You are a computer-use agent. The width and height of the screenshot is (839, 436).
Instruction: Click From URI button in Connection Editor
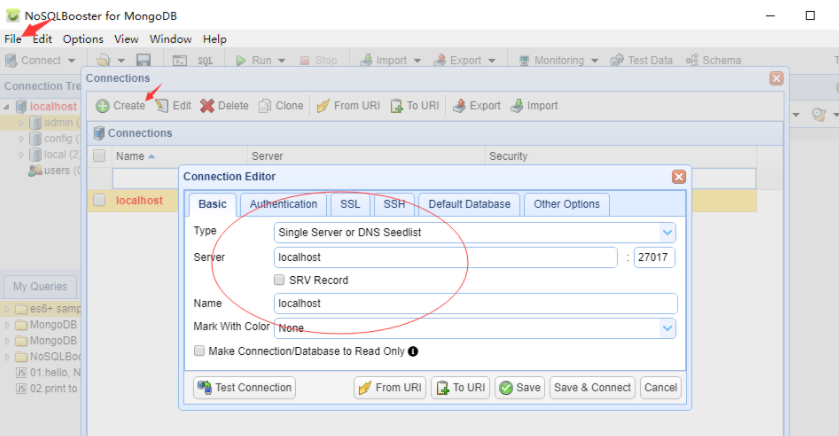390,387
